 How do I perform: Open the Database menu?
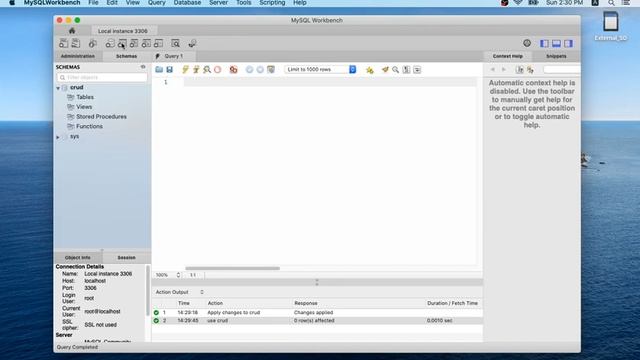(x=187, y=3)
